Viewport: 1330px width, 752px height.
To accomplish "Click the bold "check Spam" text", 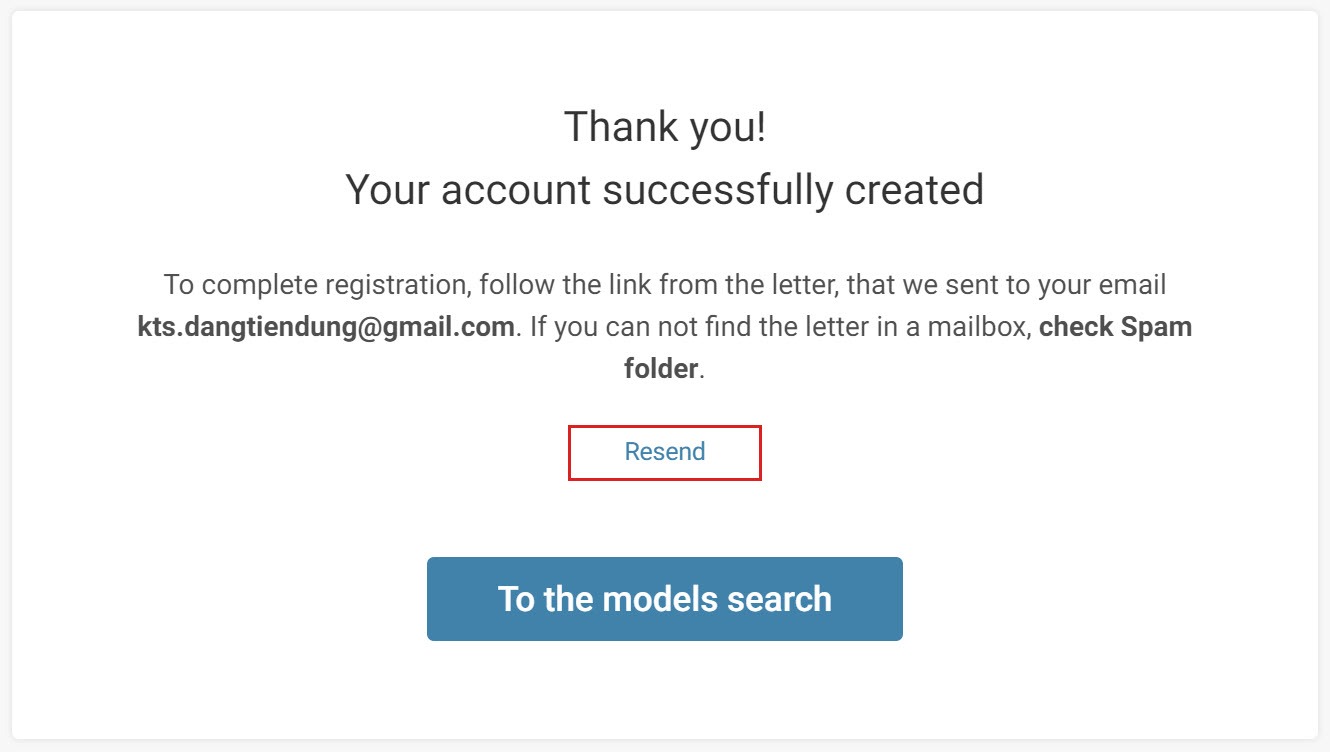I will pos(1115,327).
